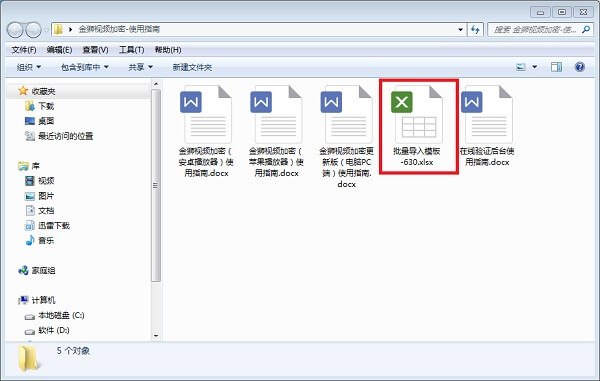Viewport: 600px width, 381px height.
Task: Click the homegroup icon beside 家庭组
Action: tap(23, 270)
